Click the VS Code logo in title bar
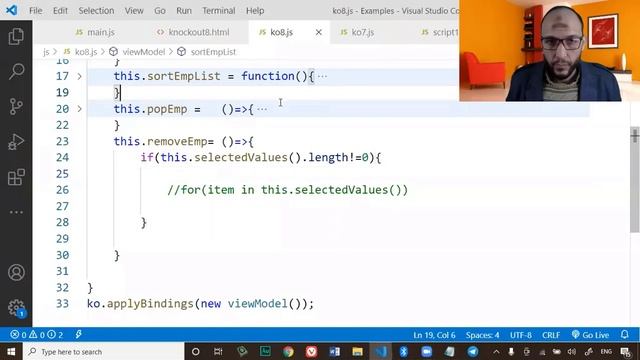The height and width of the screenshot is (360, 640). click(x=12, y=10)
